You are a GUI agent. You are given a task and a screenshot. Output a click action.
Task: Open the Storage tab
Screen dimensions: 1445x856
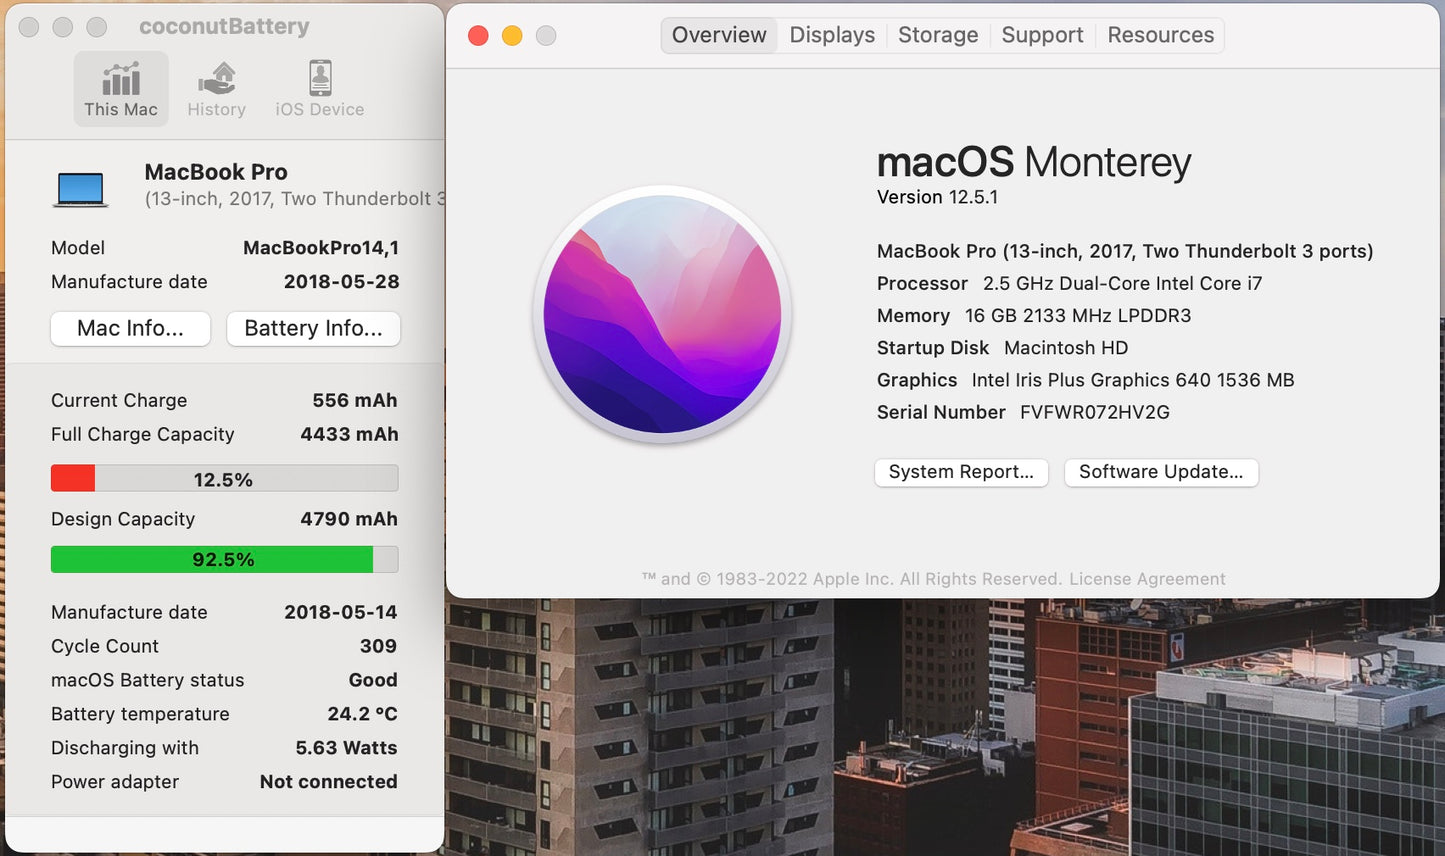coord(938,35)
